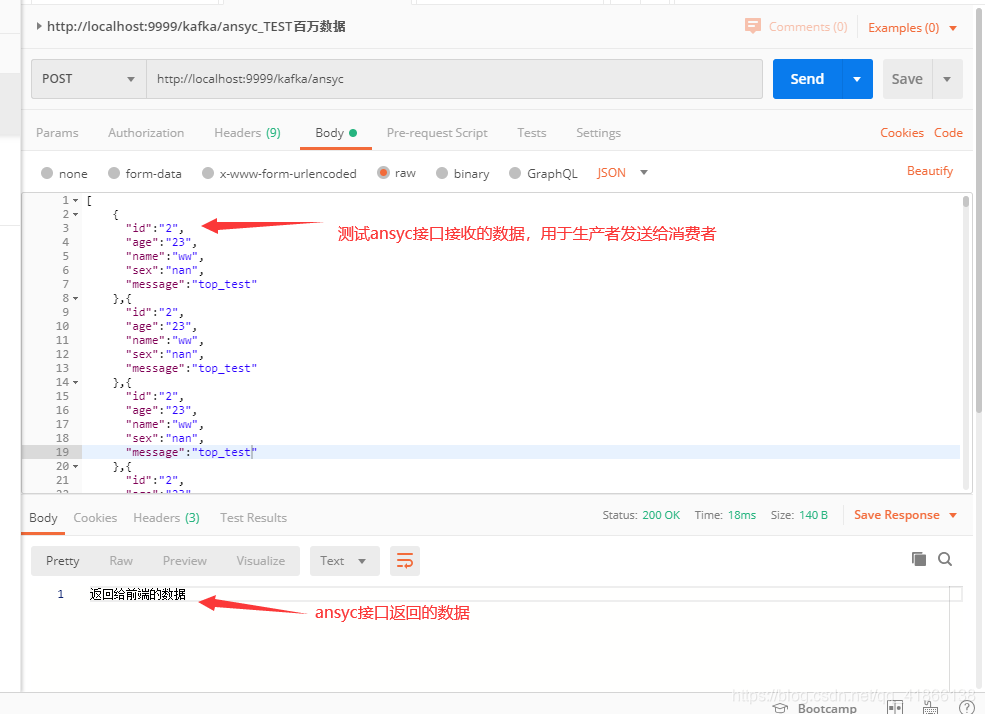Open the request Body tab

pyautogui.click(x=336, y=133)
